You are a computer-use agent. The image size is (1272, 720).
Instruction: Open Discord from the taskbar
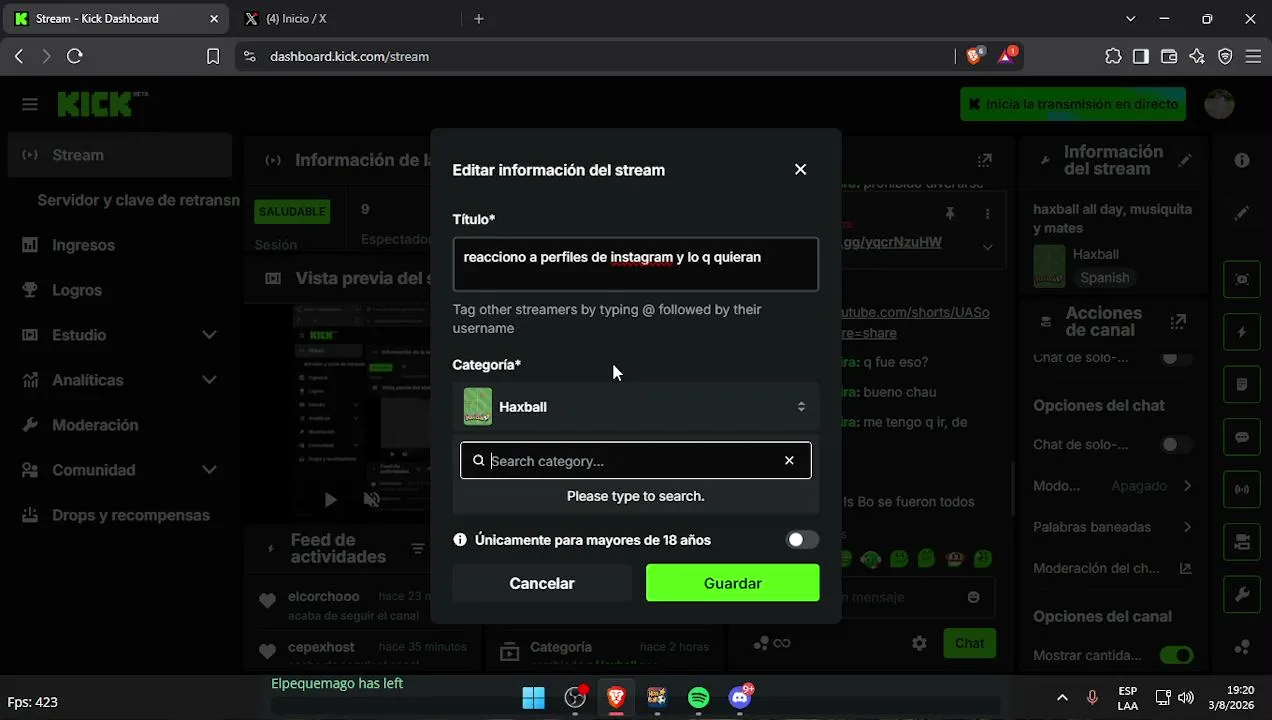pyautogui.click(x=740, y=698)
